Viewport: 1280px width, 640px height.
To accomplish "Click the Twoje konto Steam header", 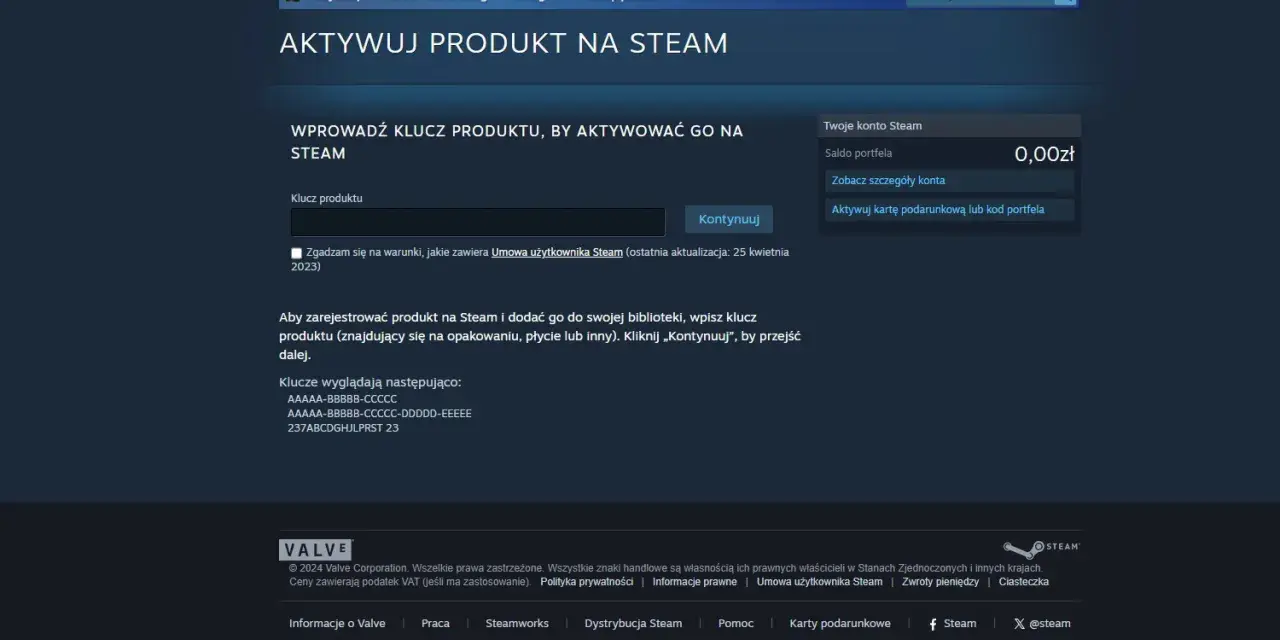I will pyautogui.click(x=950, y=126).
